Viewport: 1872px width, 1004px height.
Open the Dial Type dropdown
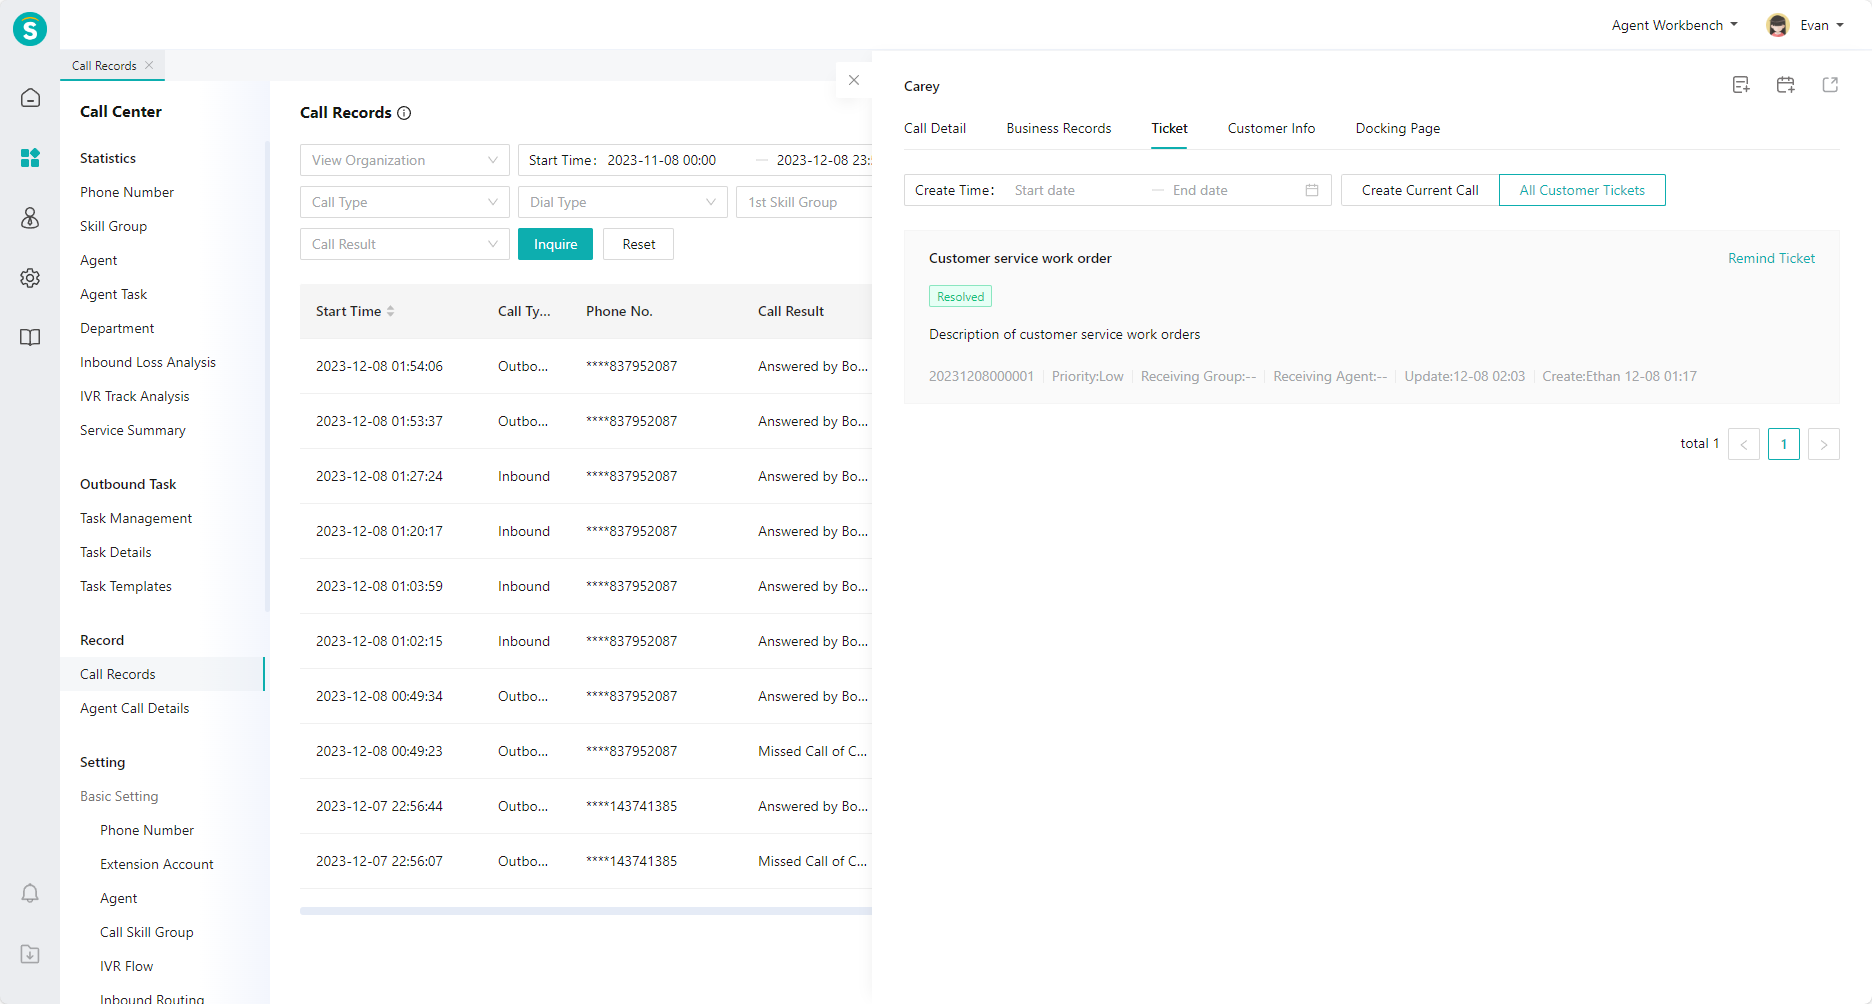point(623,202)
